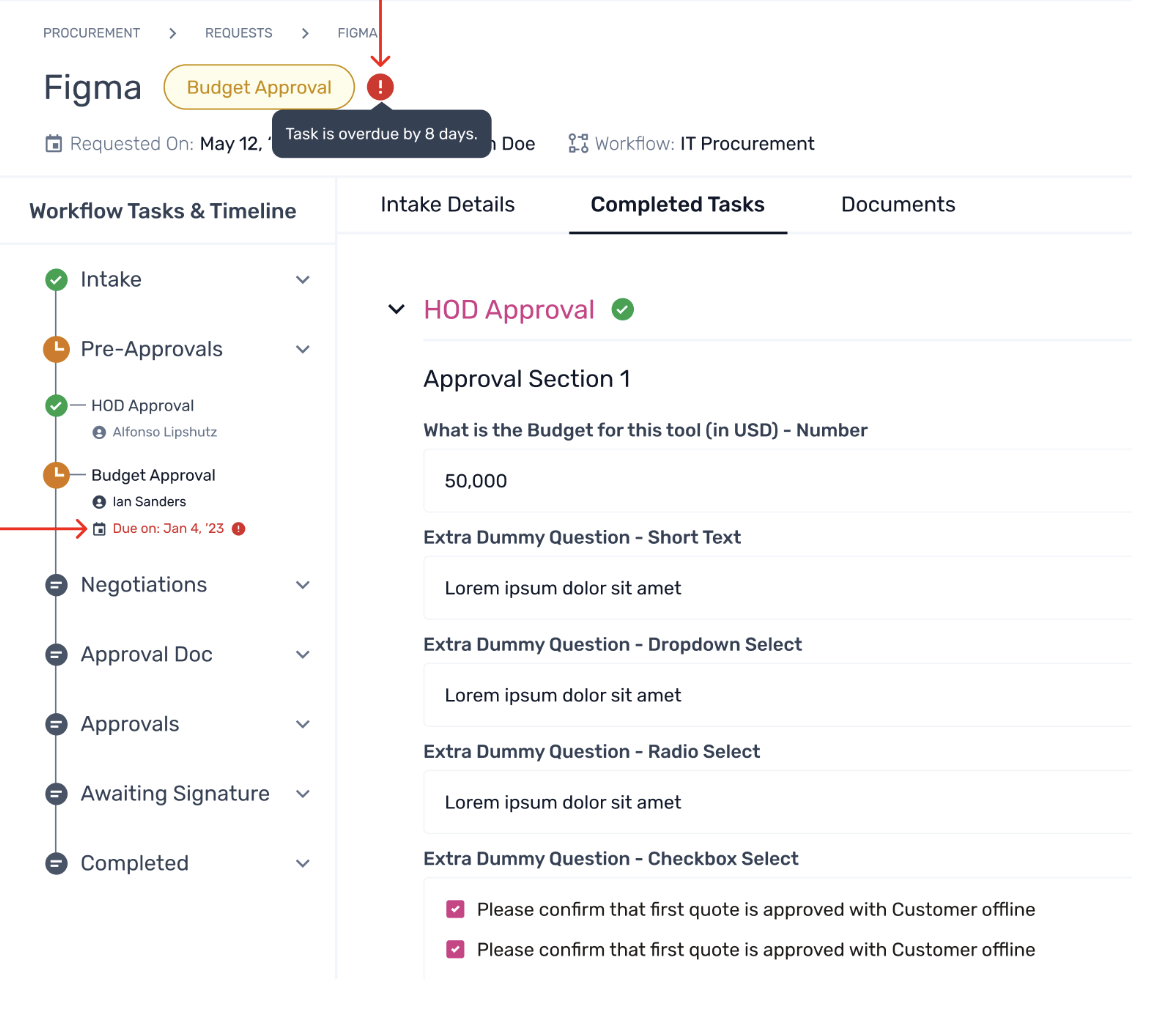Open the Documents tab
The height and width of the screenshot is (1014, 1160).
click(x=898, y=204)
